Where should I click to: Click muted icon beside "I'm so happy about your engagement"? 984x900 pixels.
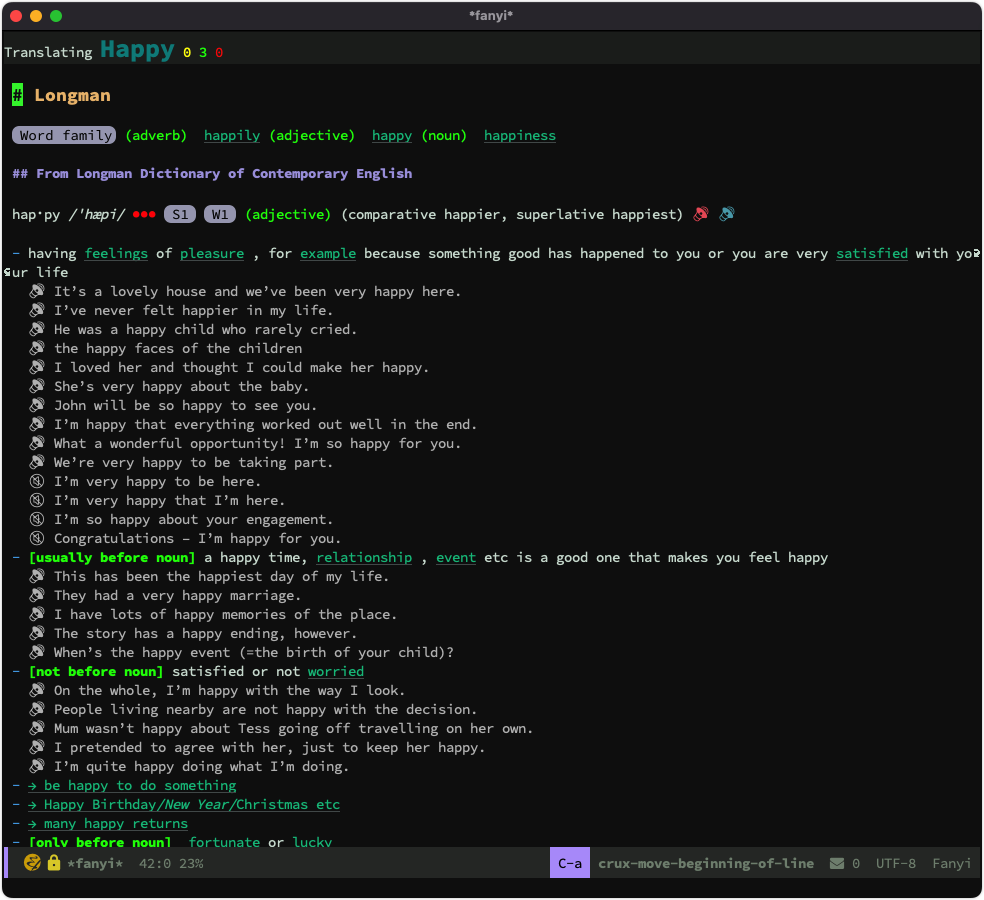pos(37,519)
